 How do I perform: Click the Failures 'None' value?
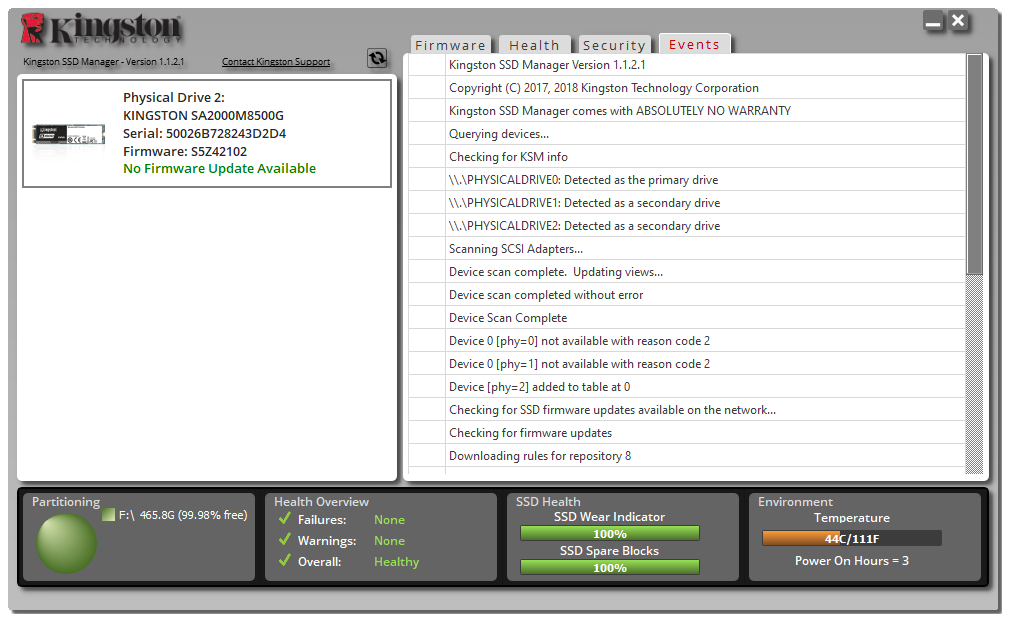point(389,520)
